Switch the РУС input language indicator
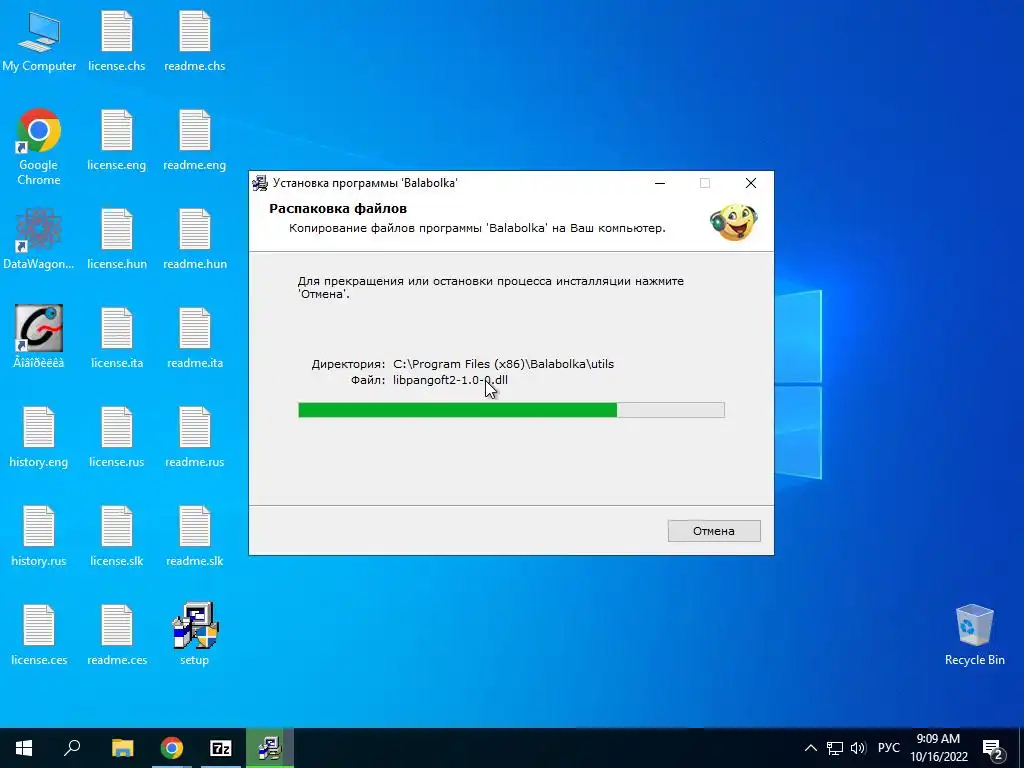 (888, 748)
